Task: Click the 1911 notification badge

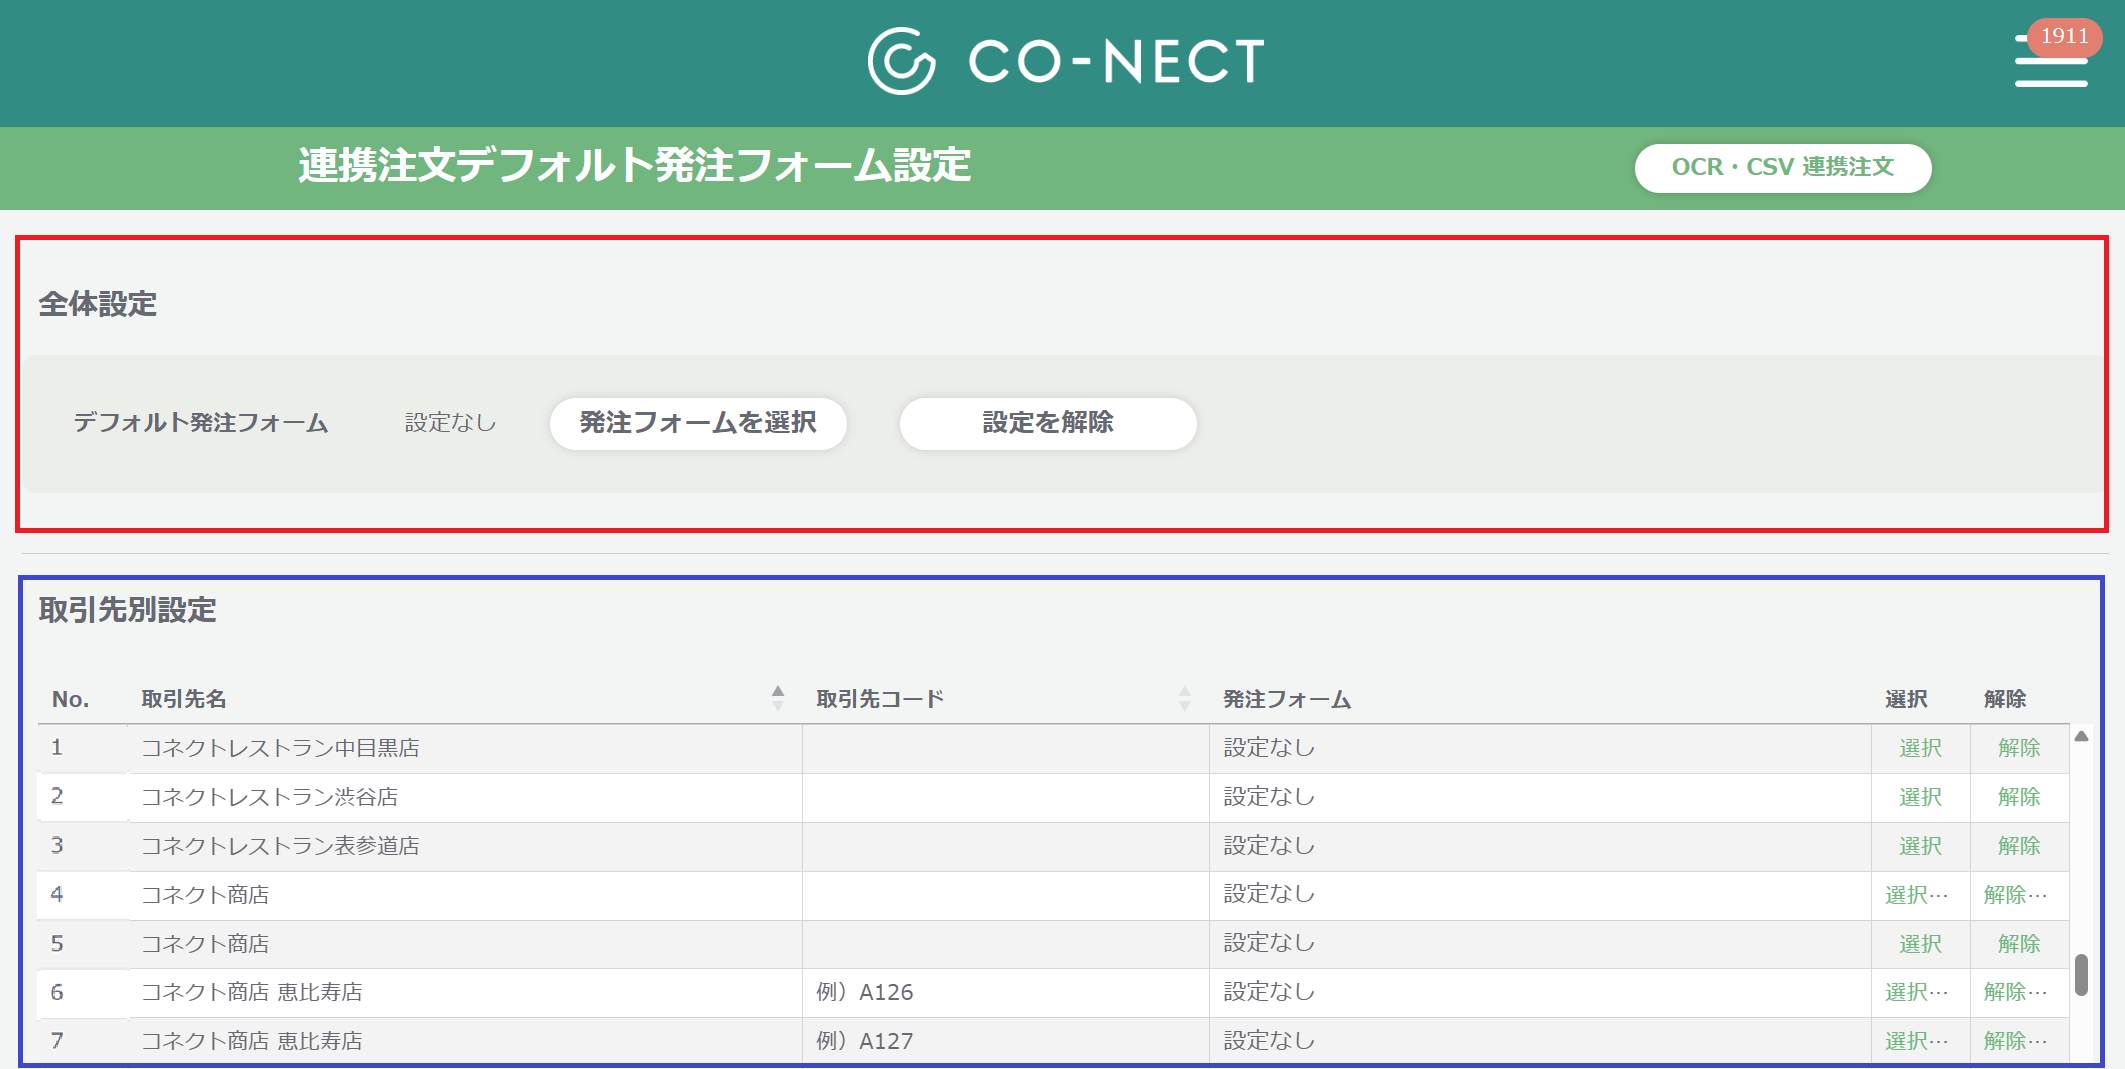Action: tap(2064, 36)
